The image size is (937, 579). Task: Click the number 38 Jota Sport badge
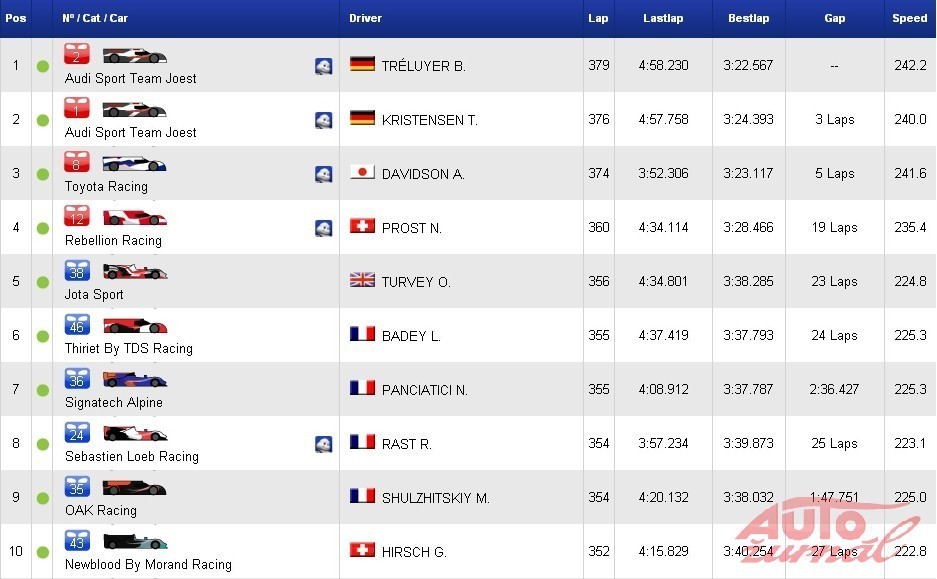(x=77, y=270)
